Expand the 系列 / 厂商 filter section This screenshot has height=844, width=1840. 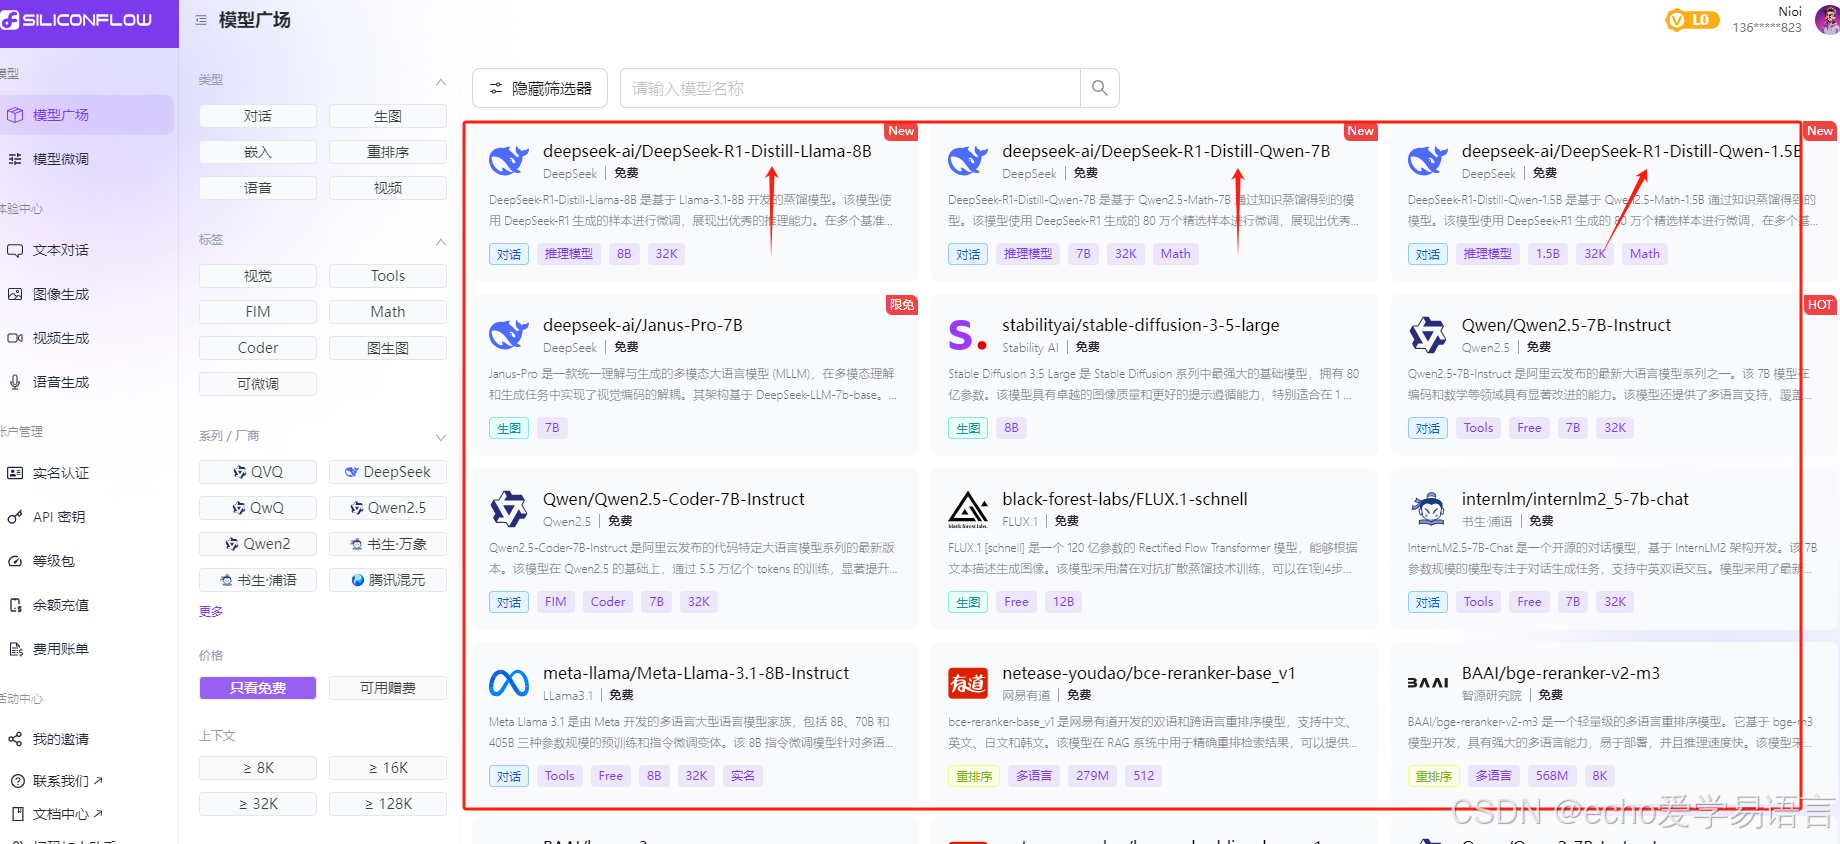(x=440, y=437)
